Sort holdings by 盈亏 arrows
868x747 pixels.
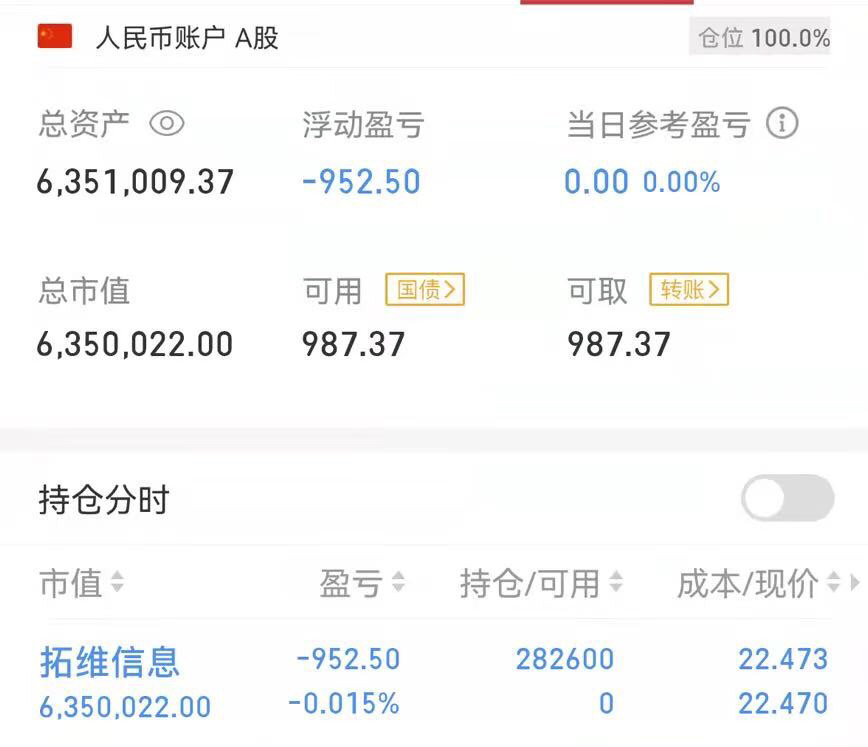[x=399, y=582]
